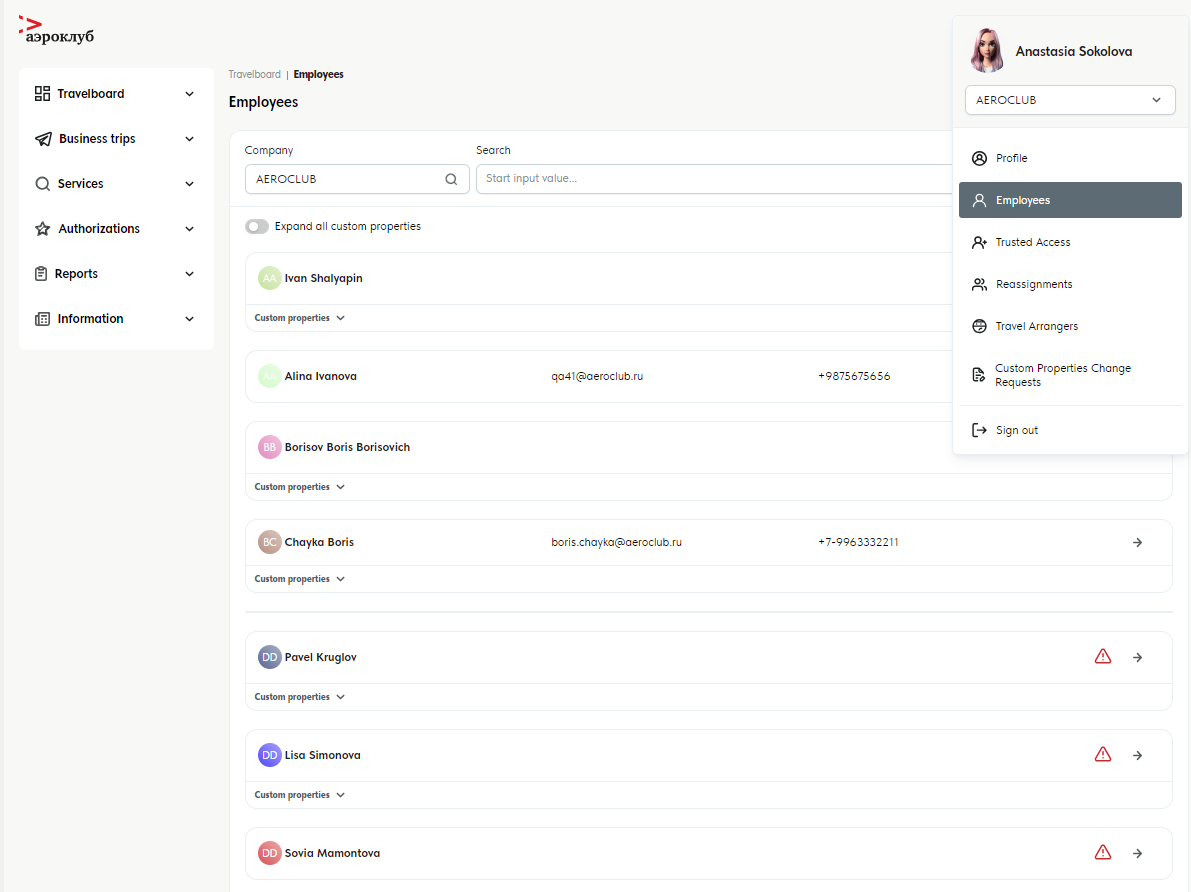Click the Trusted Access icon
This screenshot has height=892, width=1191.
pos(978,242)
